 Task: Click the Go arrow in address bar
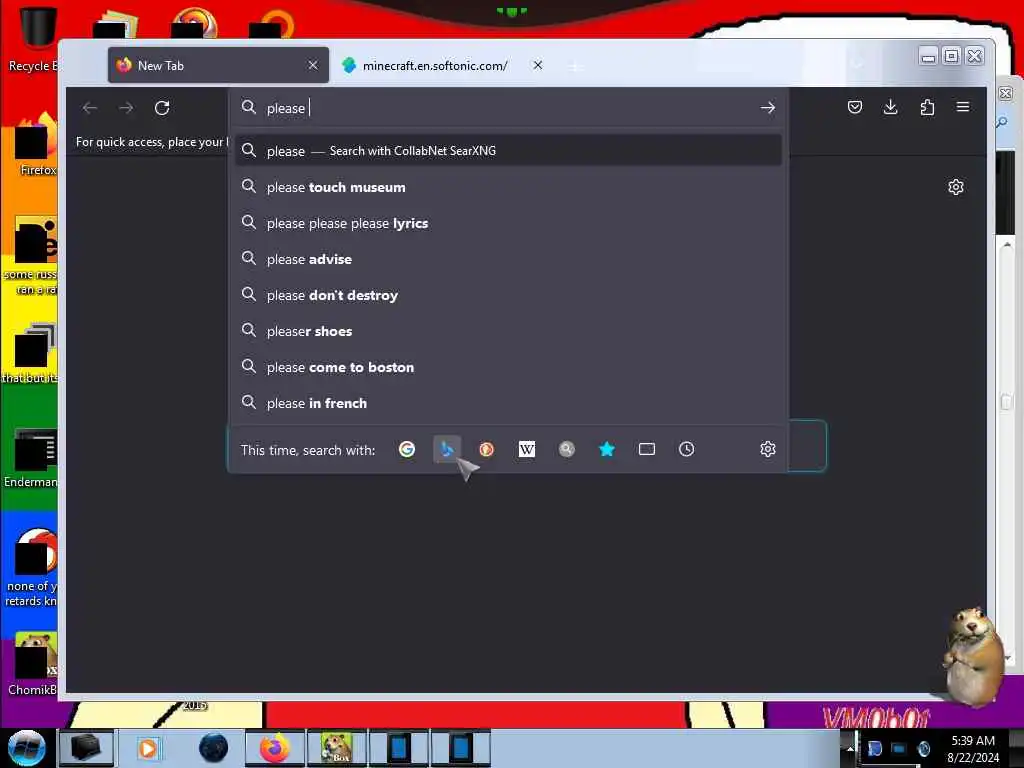(x=767, y=108)
